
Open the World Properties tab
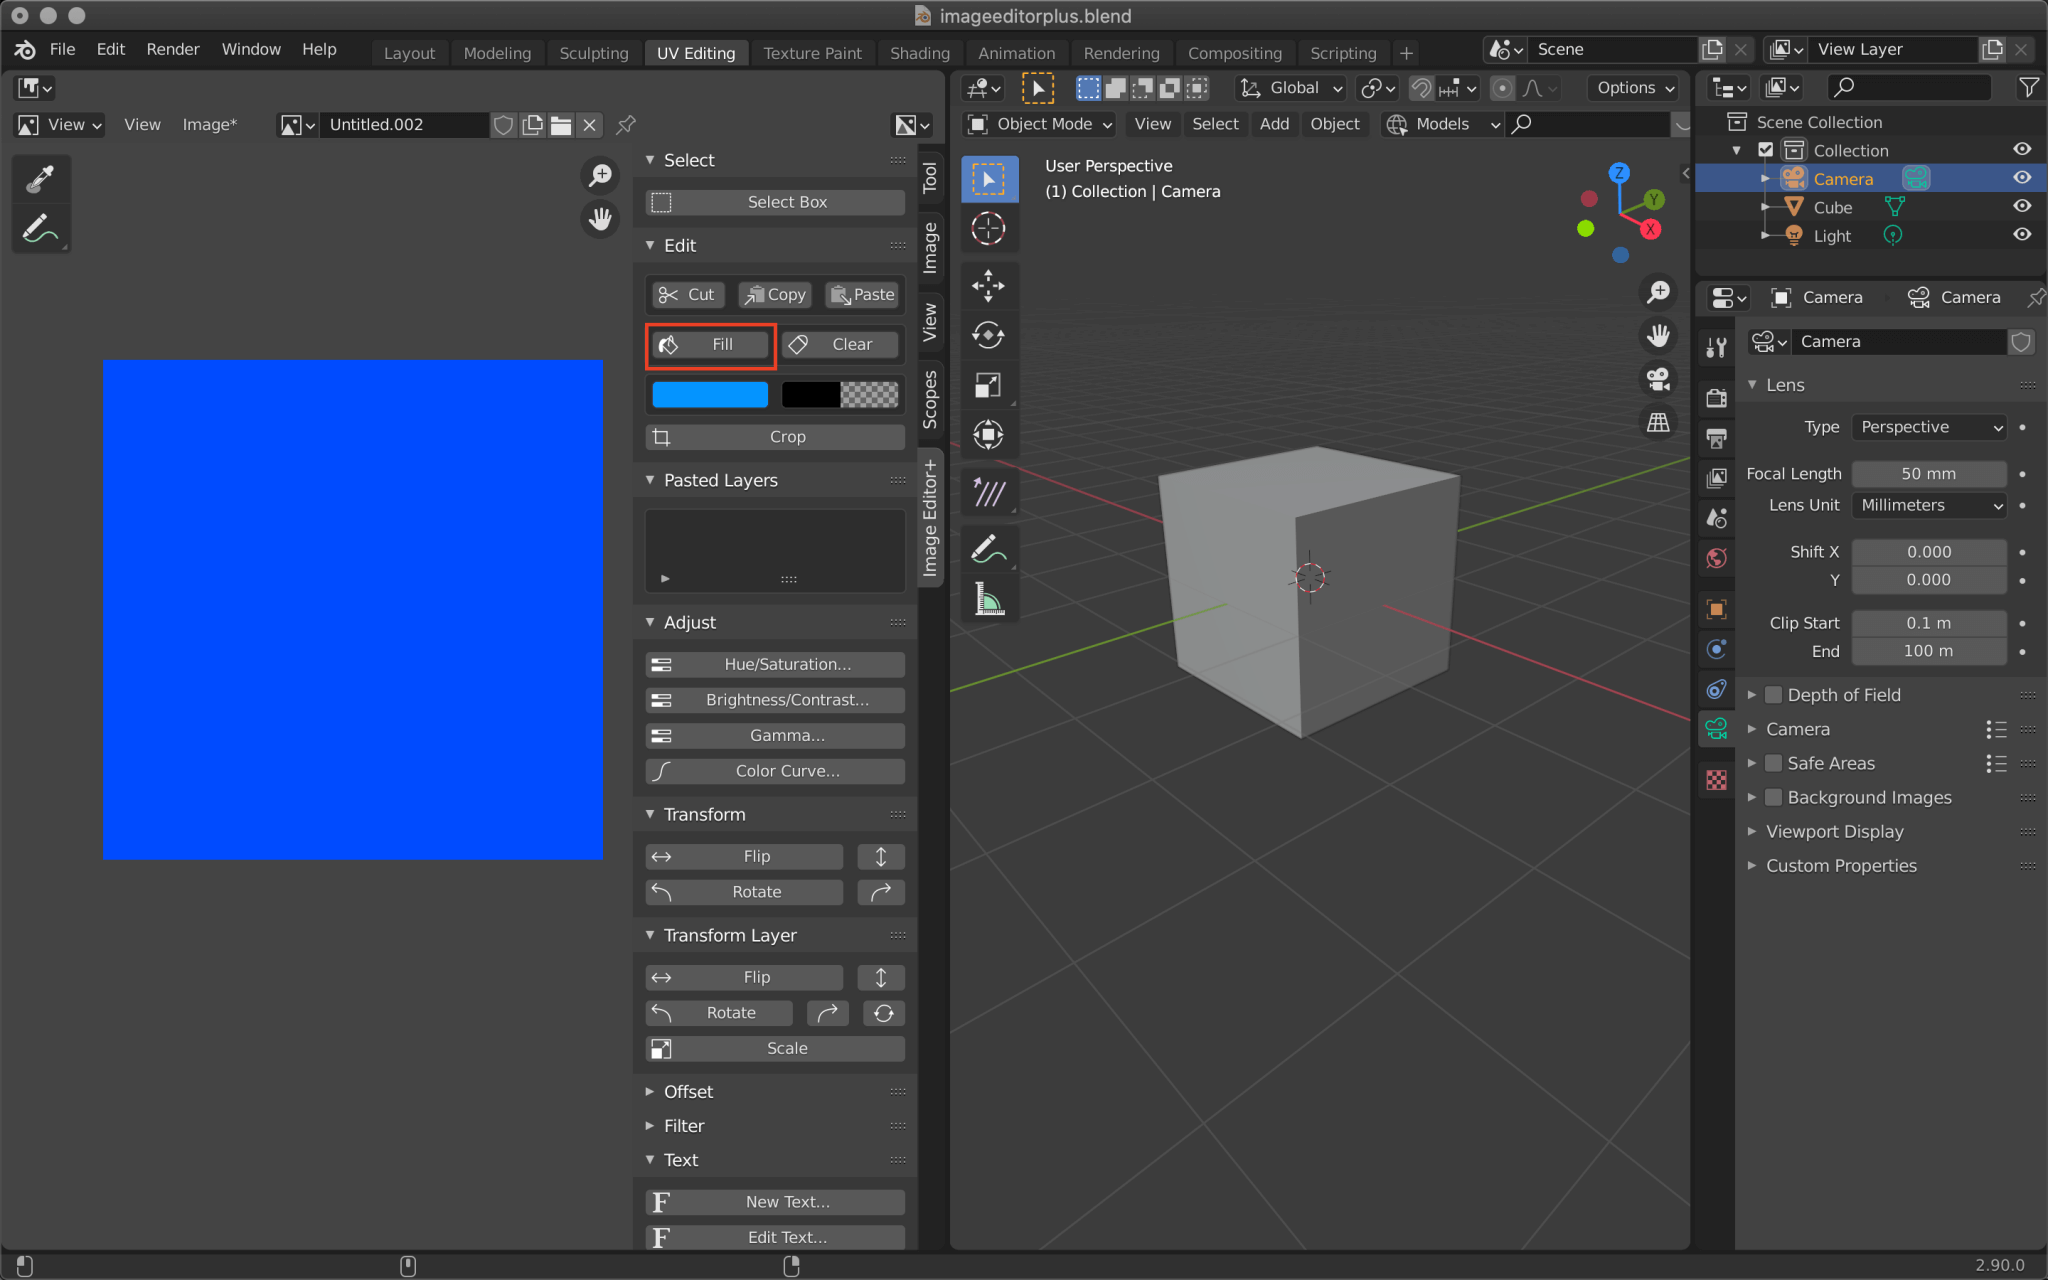coord(1716,558)
